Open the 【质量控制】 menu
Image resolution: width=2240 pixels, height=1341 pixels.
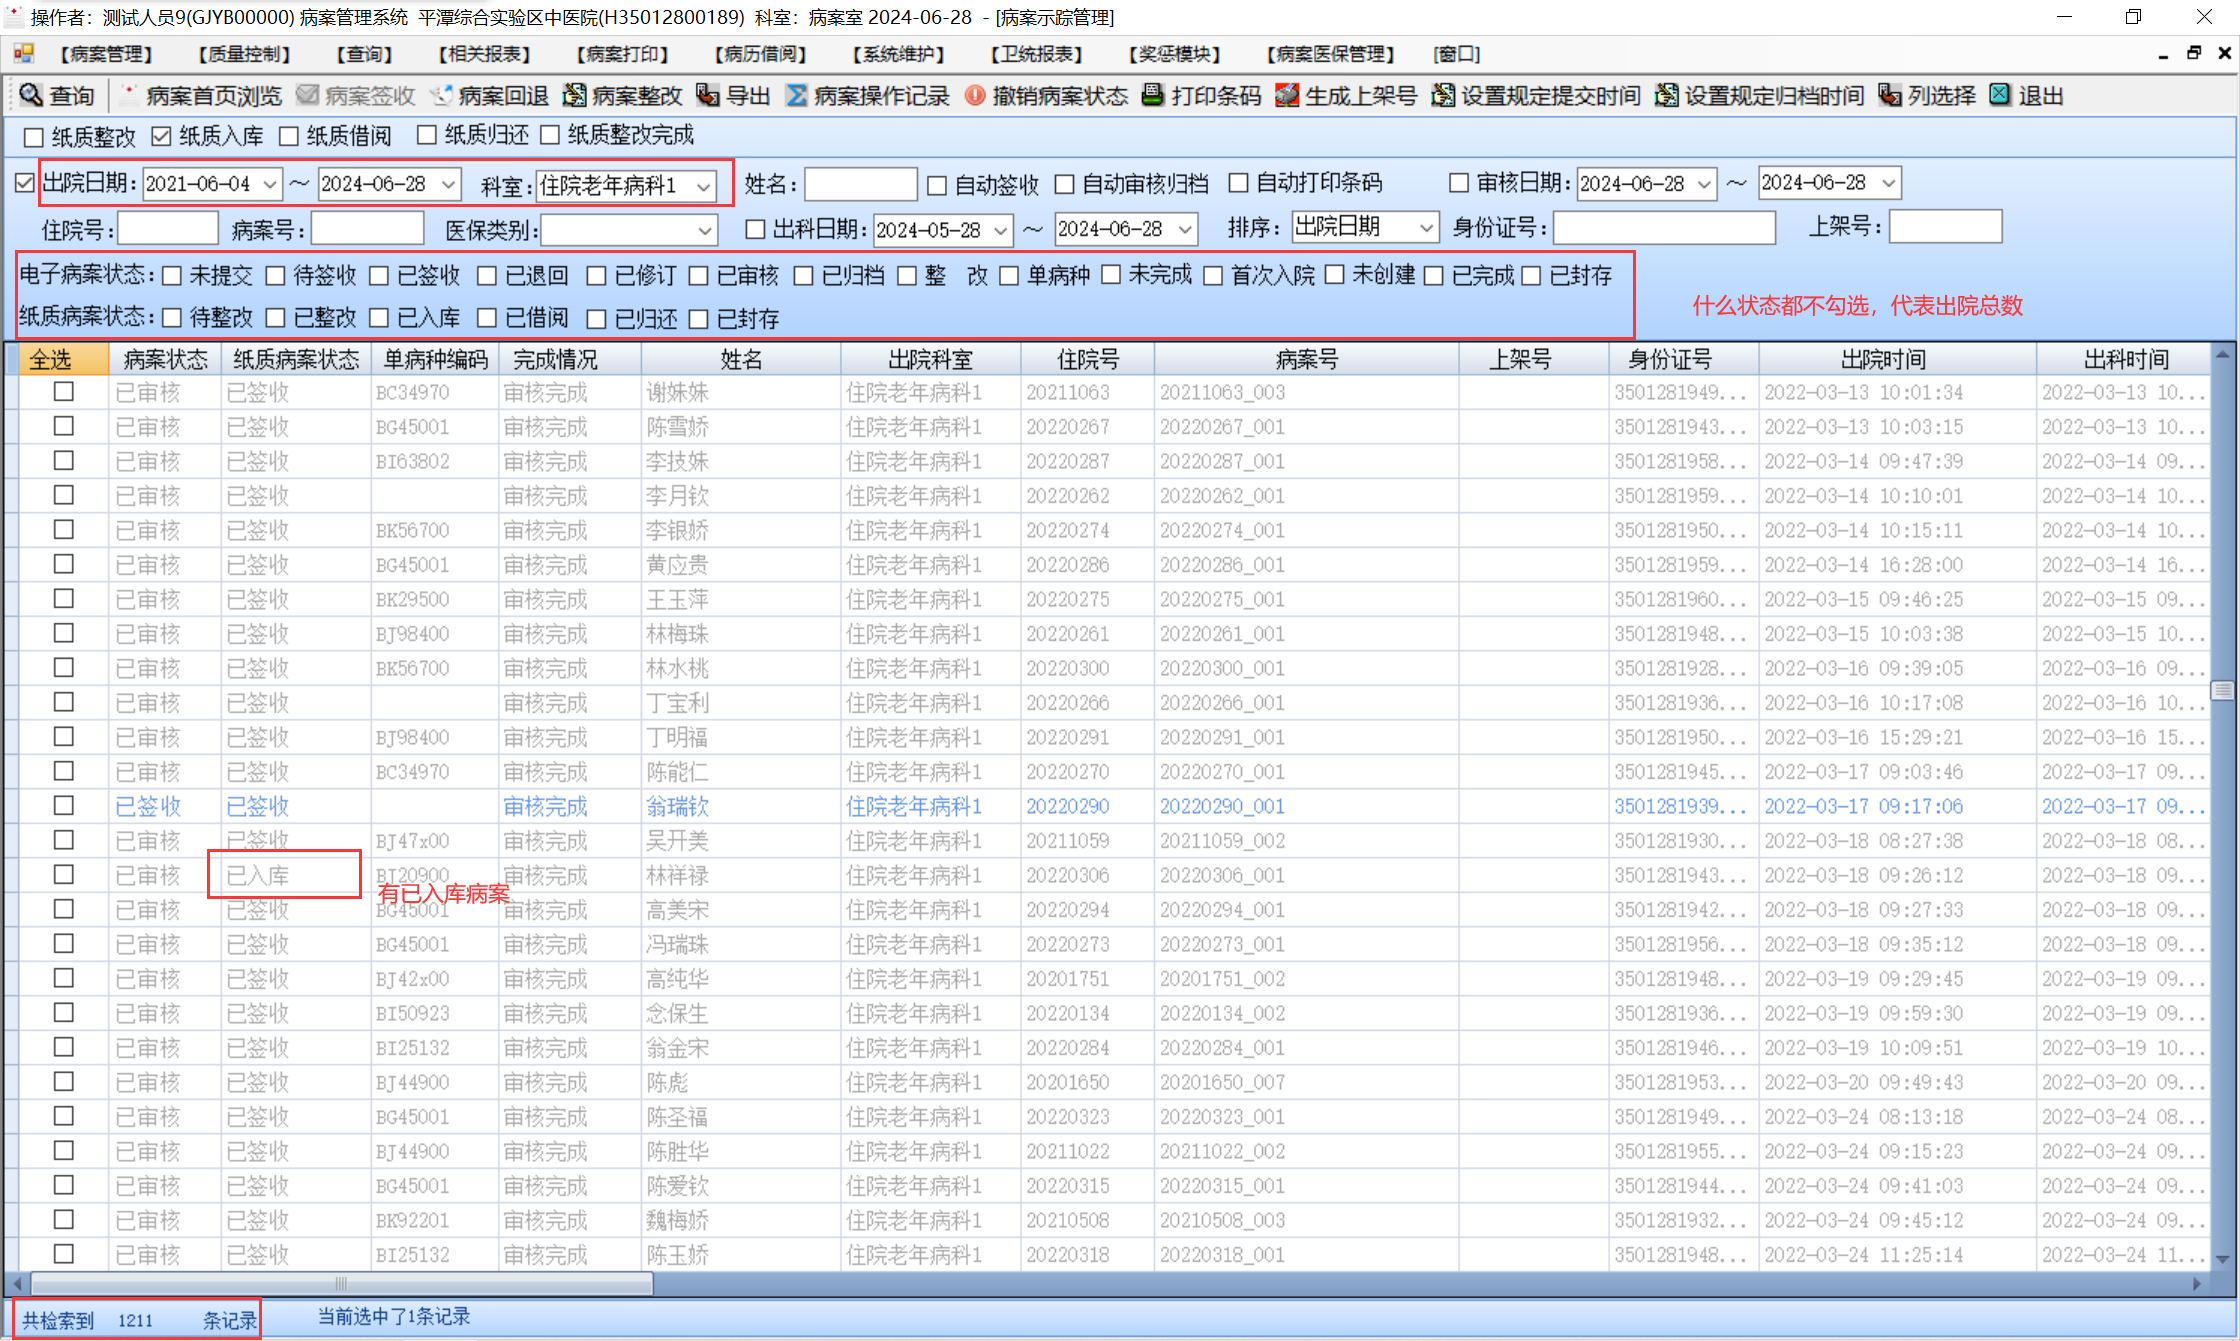244,54
